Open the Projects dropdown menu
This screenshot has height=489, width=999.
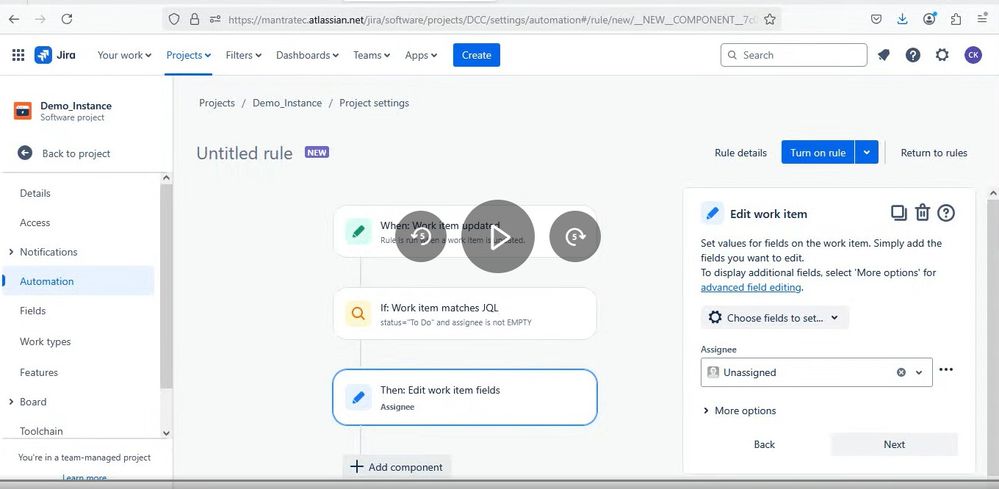coord(189,55)
